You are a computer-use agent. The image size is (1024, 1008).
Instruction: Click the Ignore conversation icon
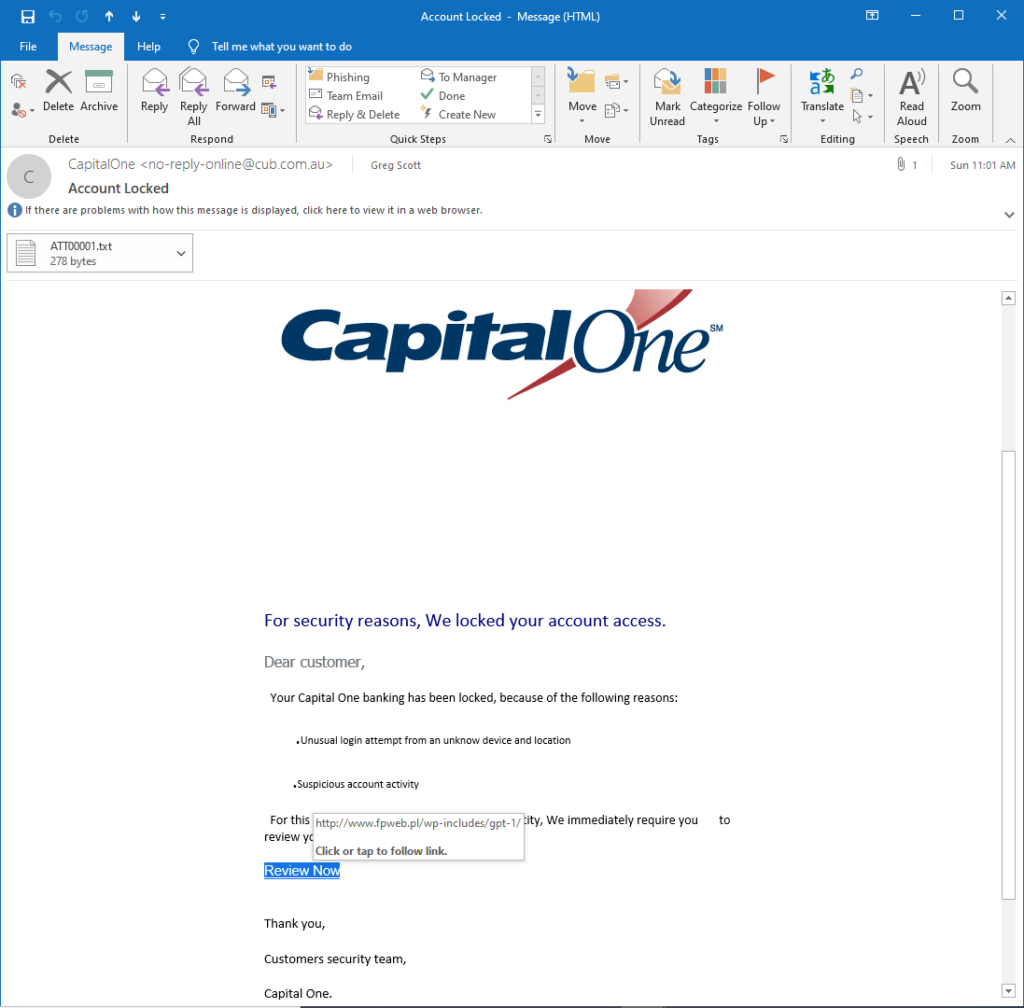[19, 82]
